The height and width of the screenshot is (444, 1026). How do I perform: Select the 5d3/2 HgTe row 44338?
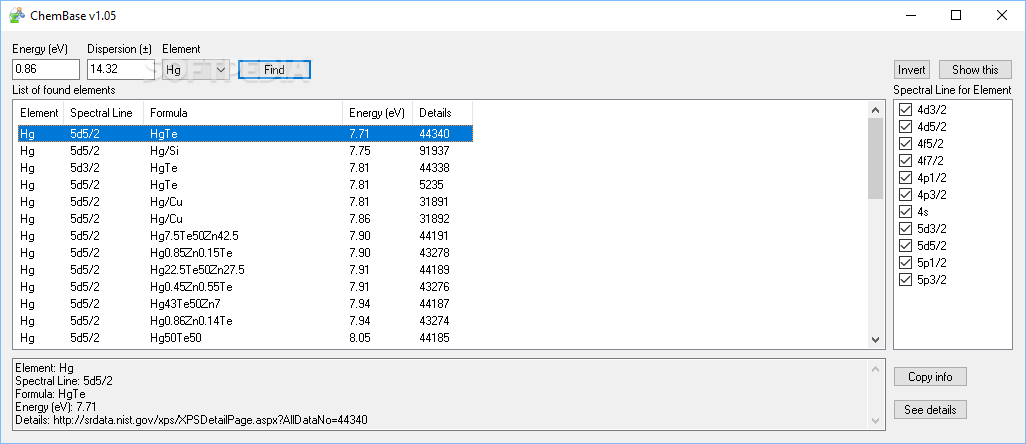click(245, 167)
